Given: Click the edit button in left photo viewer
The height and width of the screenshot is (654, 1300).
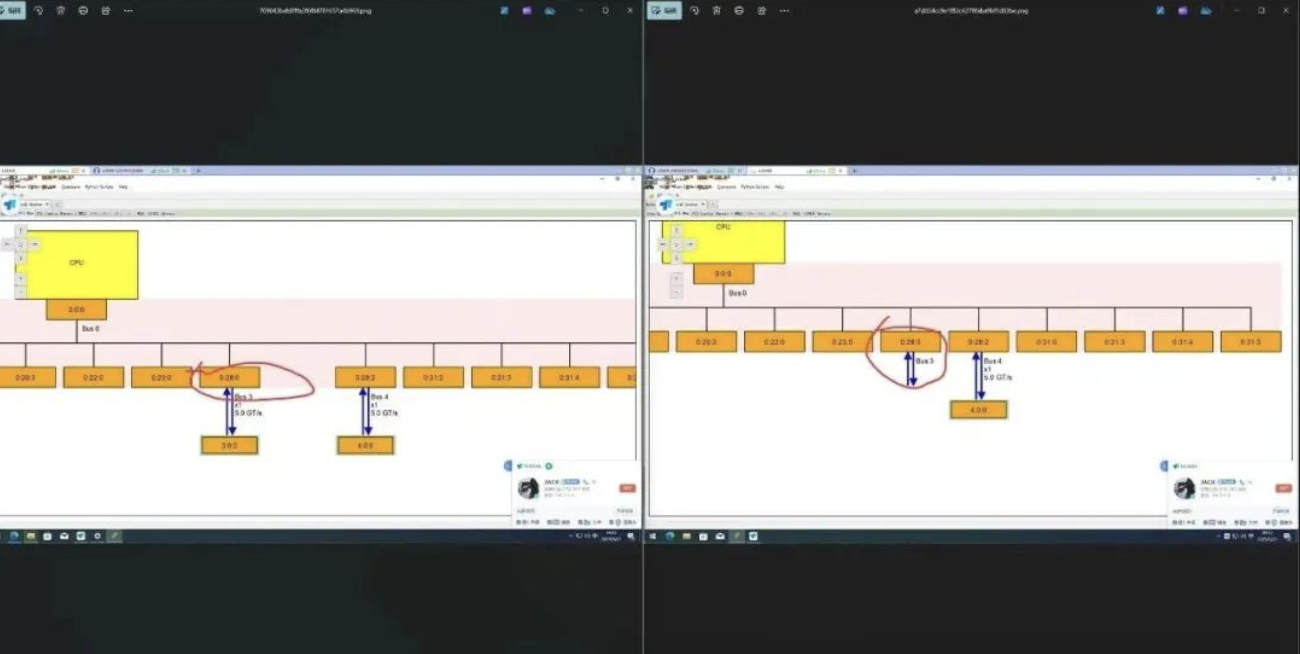Looking at the screenshot, I should [13, 10].
